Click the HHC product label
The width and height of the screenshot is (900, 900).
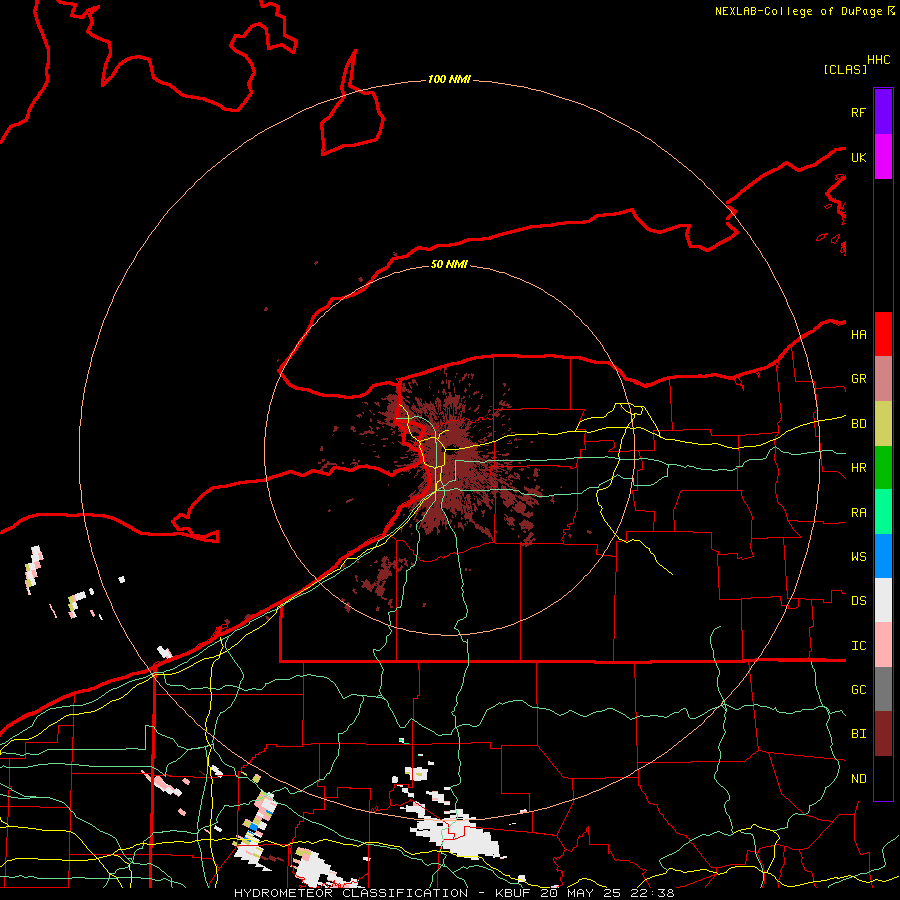click(x=879, y=60)
